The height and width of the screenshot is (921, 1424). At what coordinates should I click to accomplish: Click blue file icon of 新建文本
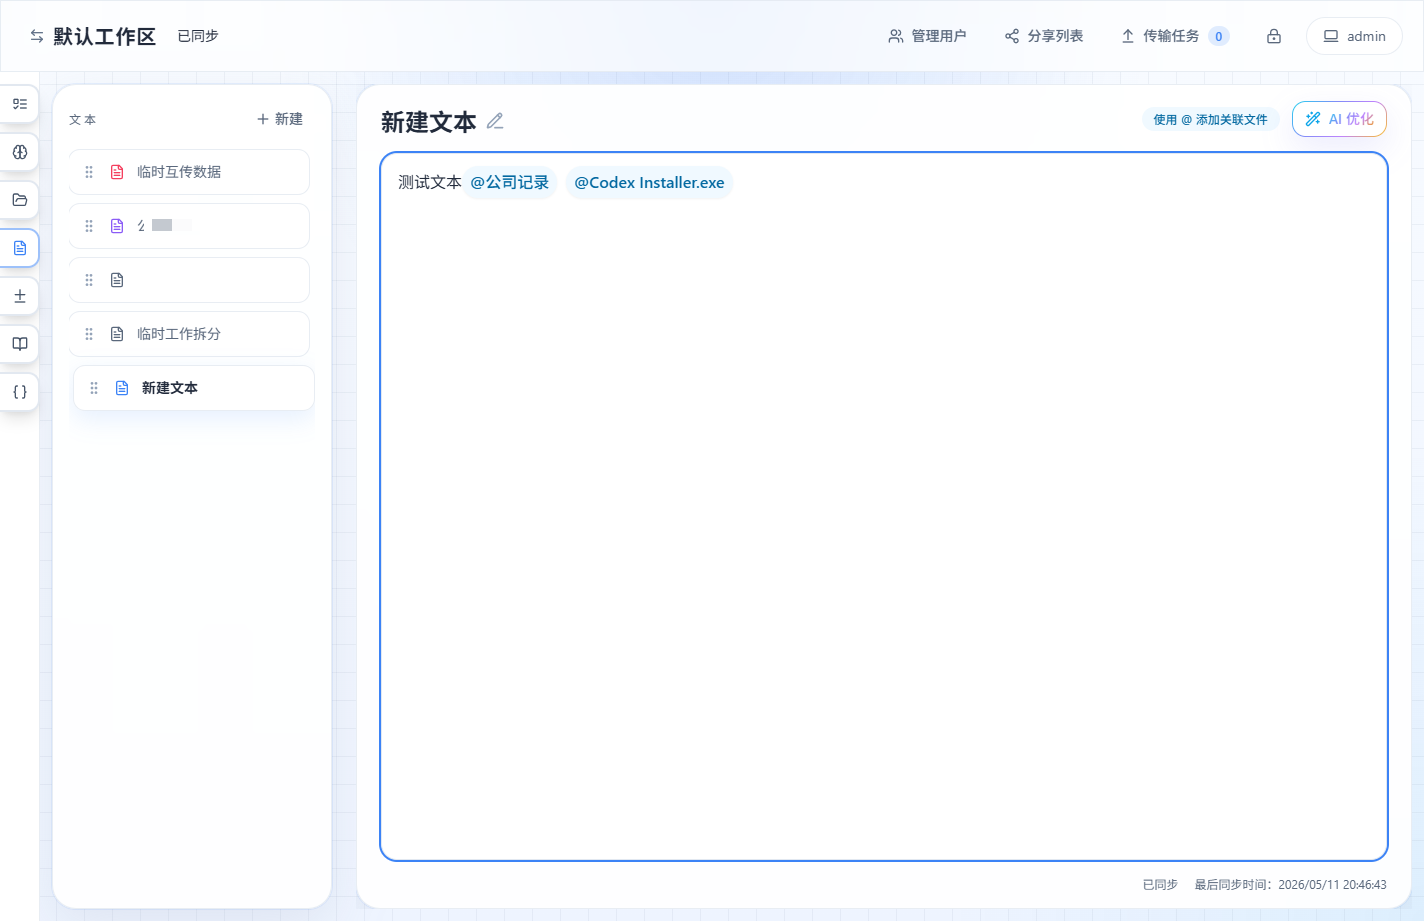pos(122,388)
